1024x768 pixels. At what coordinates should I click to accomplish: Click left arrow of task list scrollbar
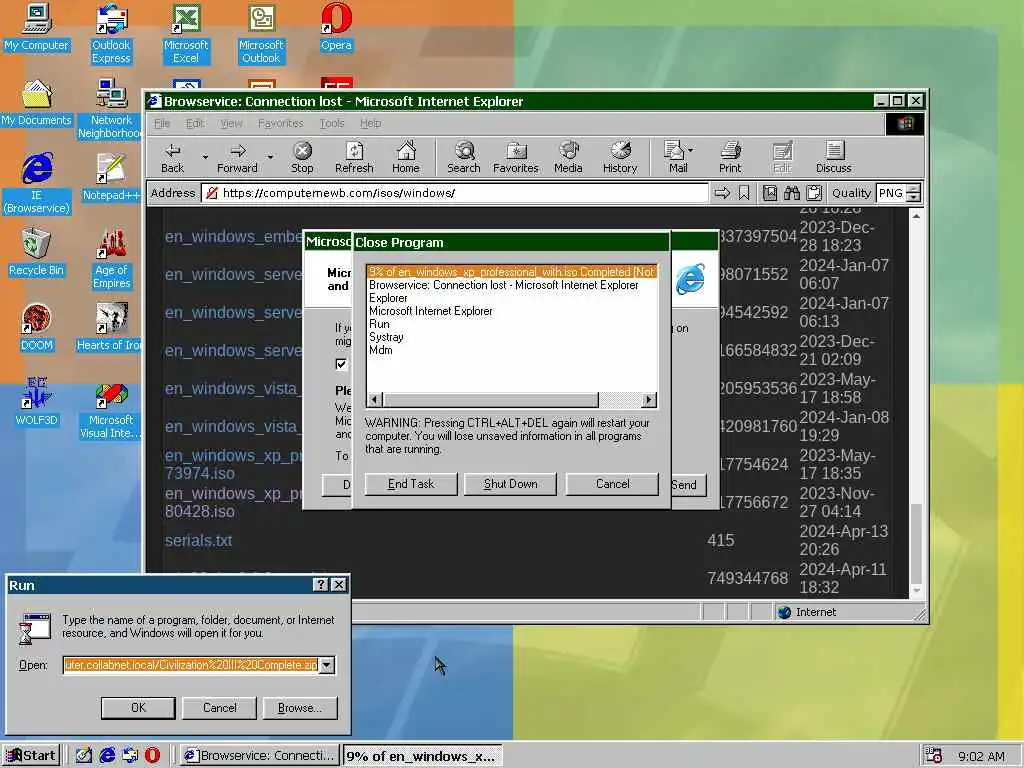(x=375, y=400)
